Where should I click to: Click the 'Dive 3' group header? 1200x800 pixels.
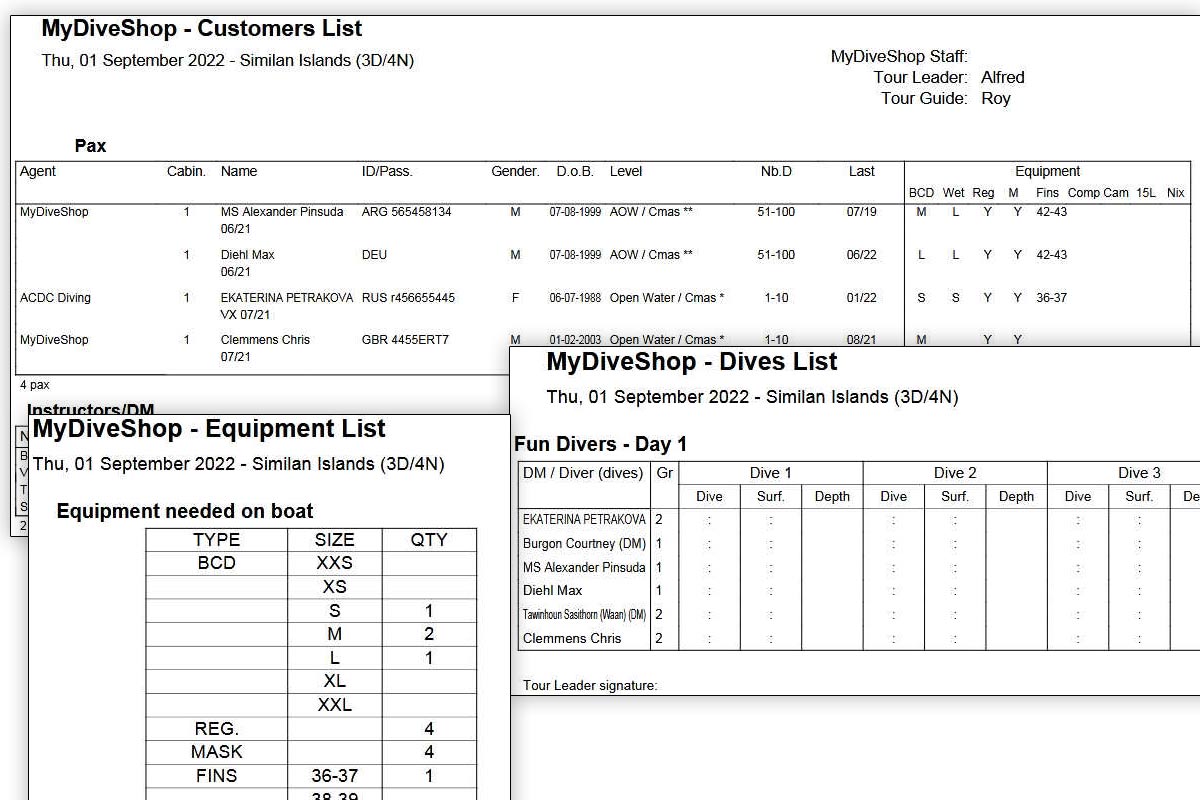(x=1139, y=473)
